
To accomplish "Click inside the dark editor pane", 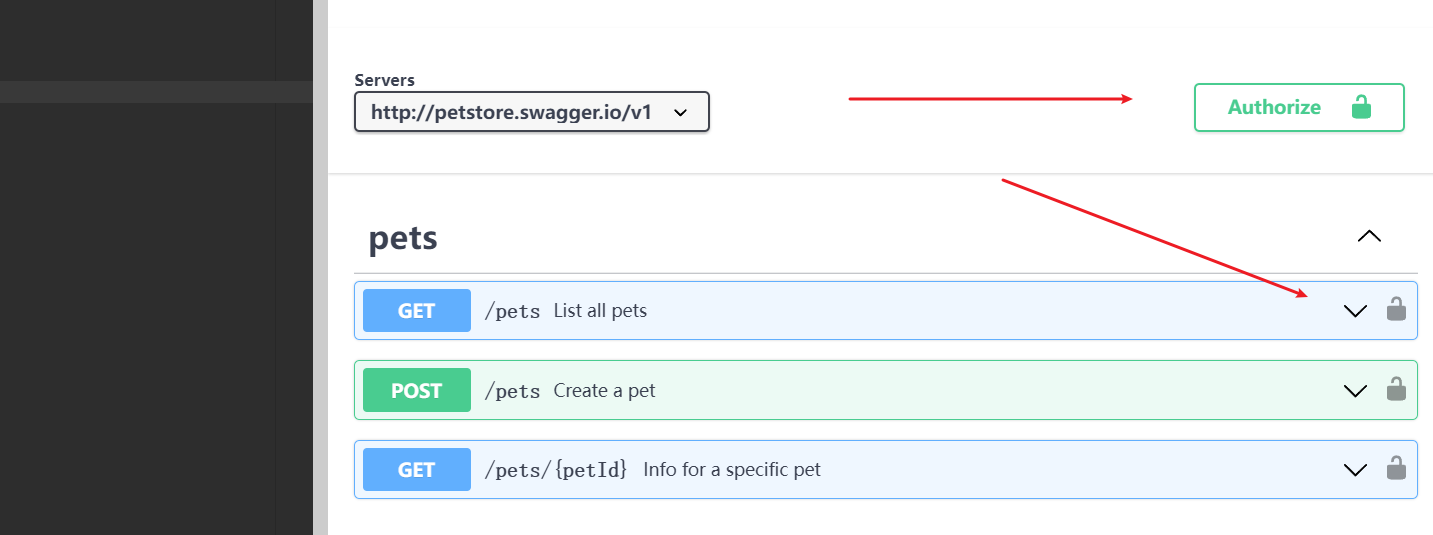I will (140, 300).
